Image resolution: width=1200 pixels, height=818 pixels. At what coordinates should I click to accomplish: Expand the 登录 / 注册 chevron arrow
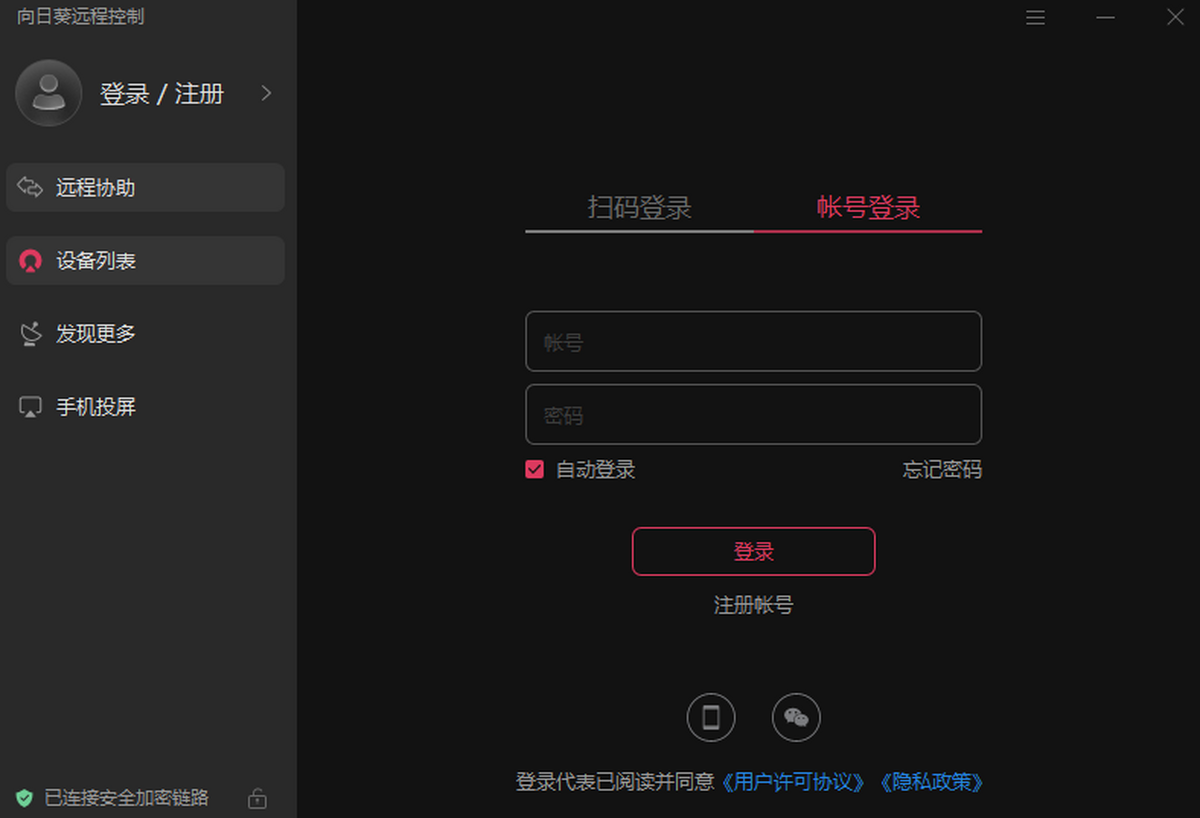pos(266,93)
